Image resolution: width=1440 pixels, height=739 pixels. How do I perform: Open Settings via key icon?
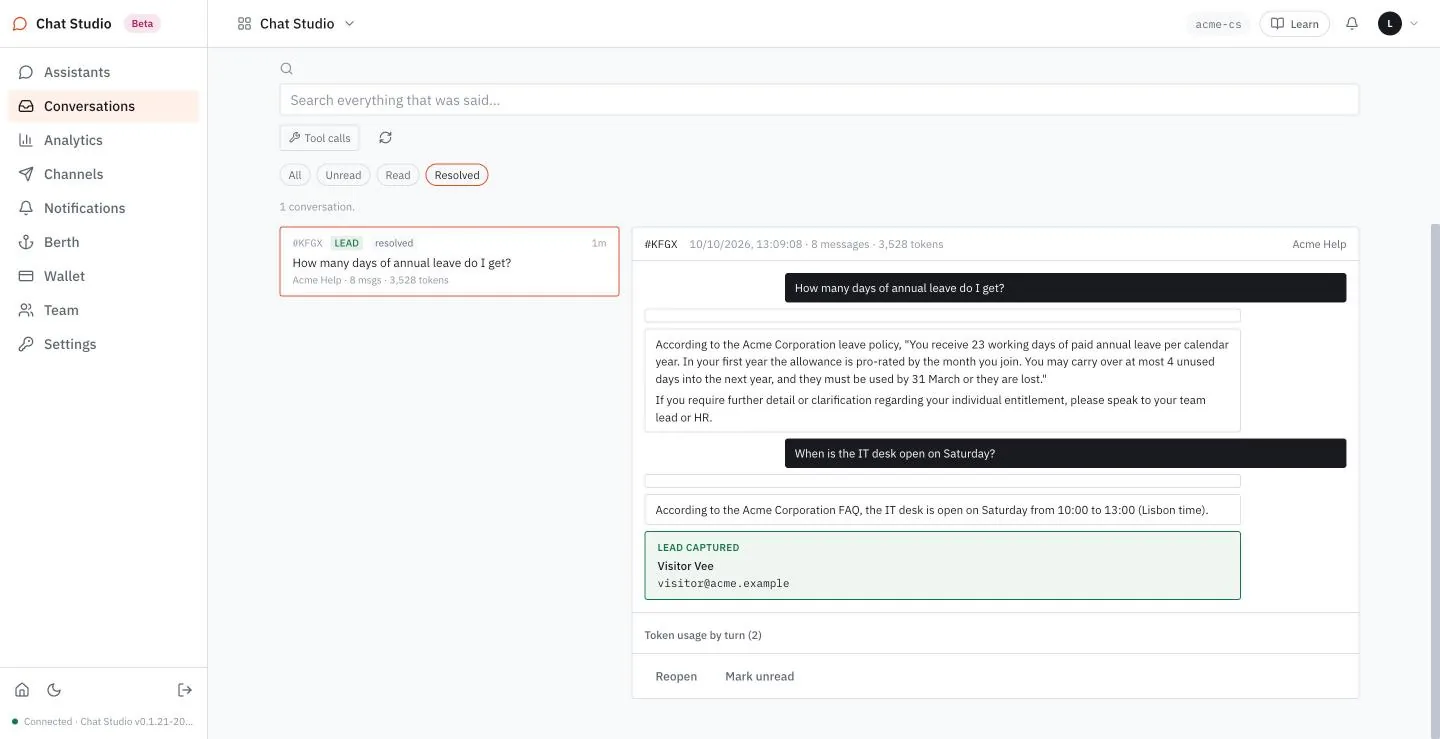[x=103, y=344]
